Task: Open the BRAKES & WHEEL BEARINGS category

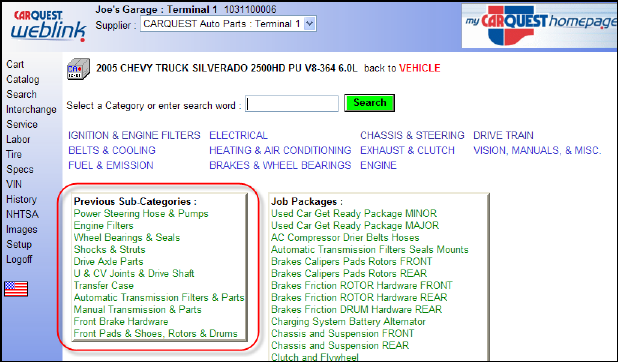Action: (x=280, y=165)
